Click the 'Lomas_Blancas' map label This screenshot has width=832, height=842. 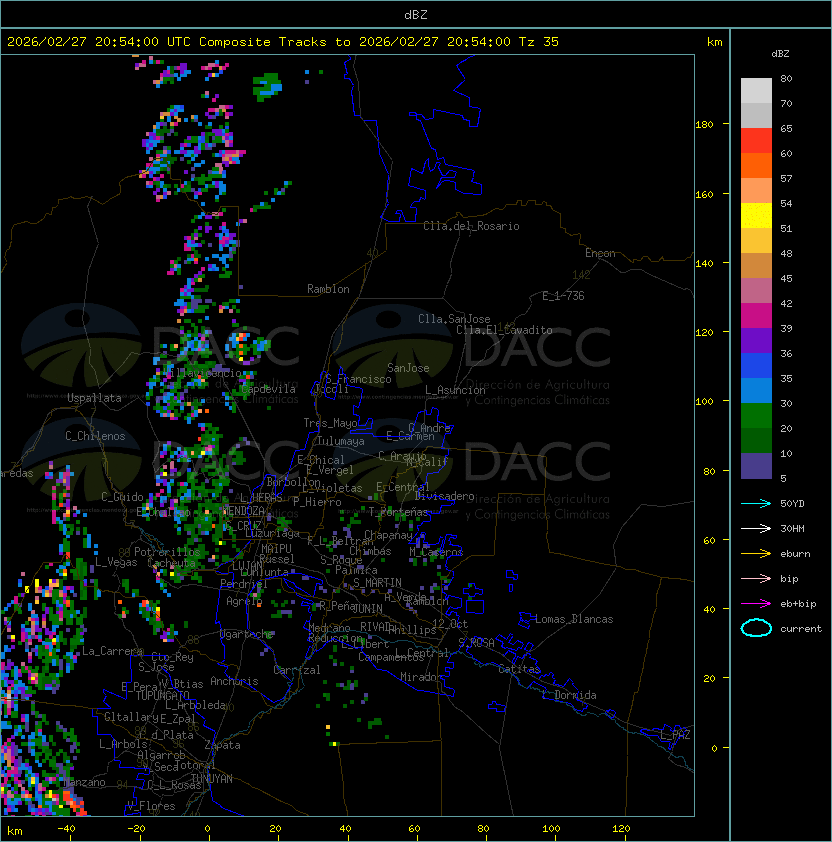(574, 619)
